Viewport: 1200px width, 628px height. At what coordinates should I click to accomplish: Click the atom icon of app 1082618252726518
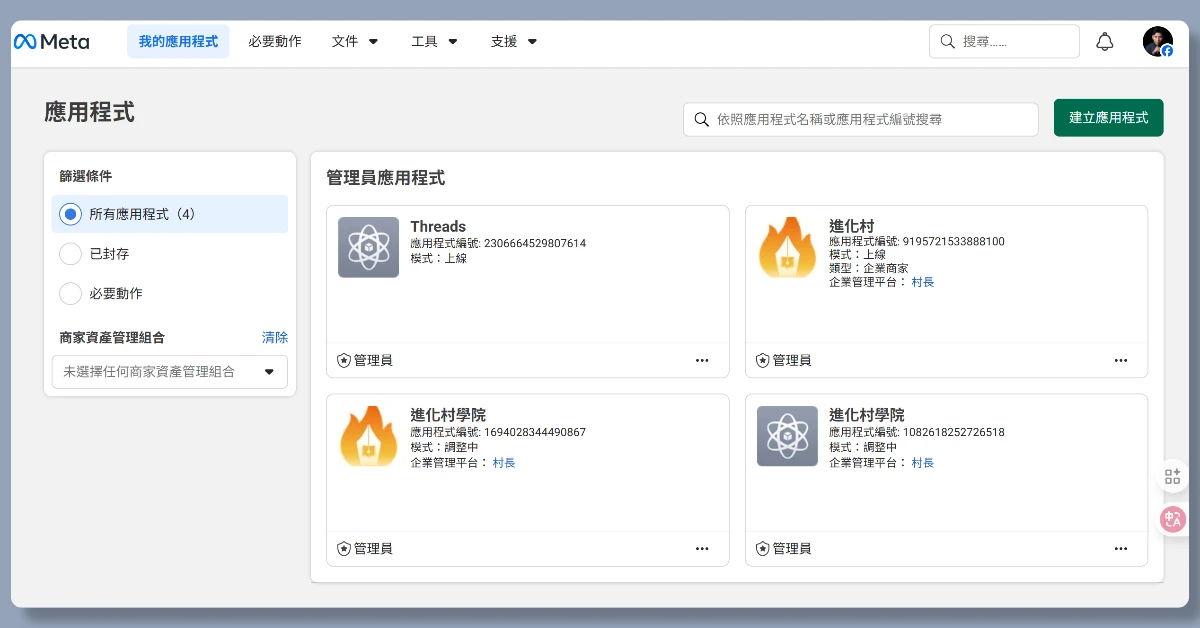coord(787,435)
